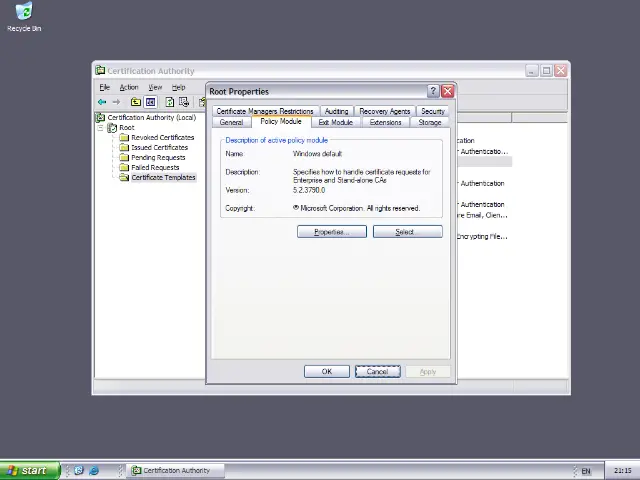Click the Root CA server icon
This screenshot has height=480, width=640.
(112, 128)
